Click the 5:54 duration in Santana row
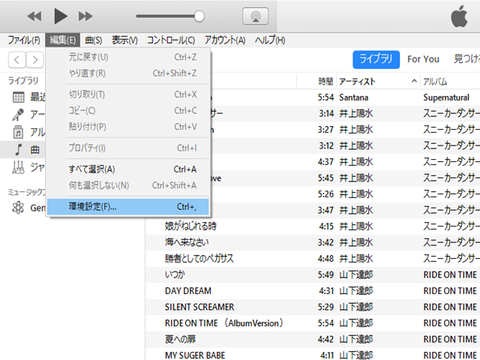Screen dimensions: 480x360 point(326,98)
